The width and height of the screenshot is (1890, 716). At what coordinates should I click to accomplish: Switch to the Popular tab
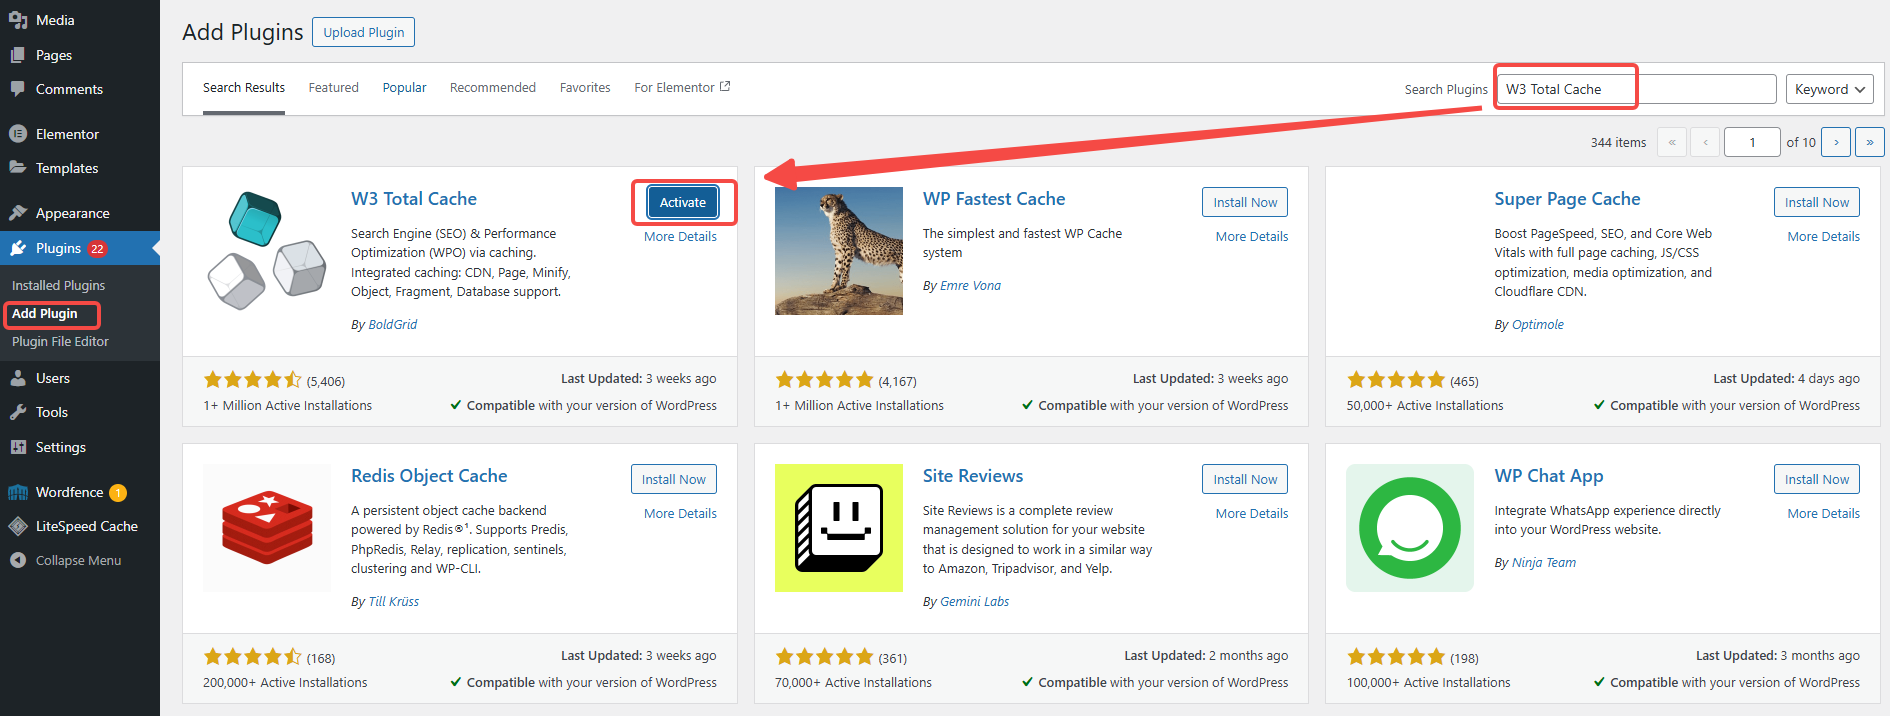[404, 88]
